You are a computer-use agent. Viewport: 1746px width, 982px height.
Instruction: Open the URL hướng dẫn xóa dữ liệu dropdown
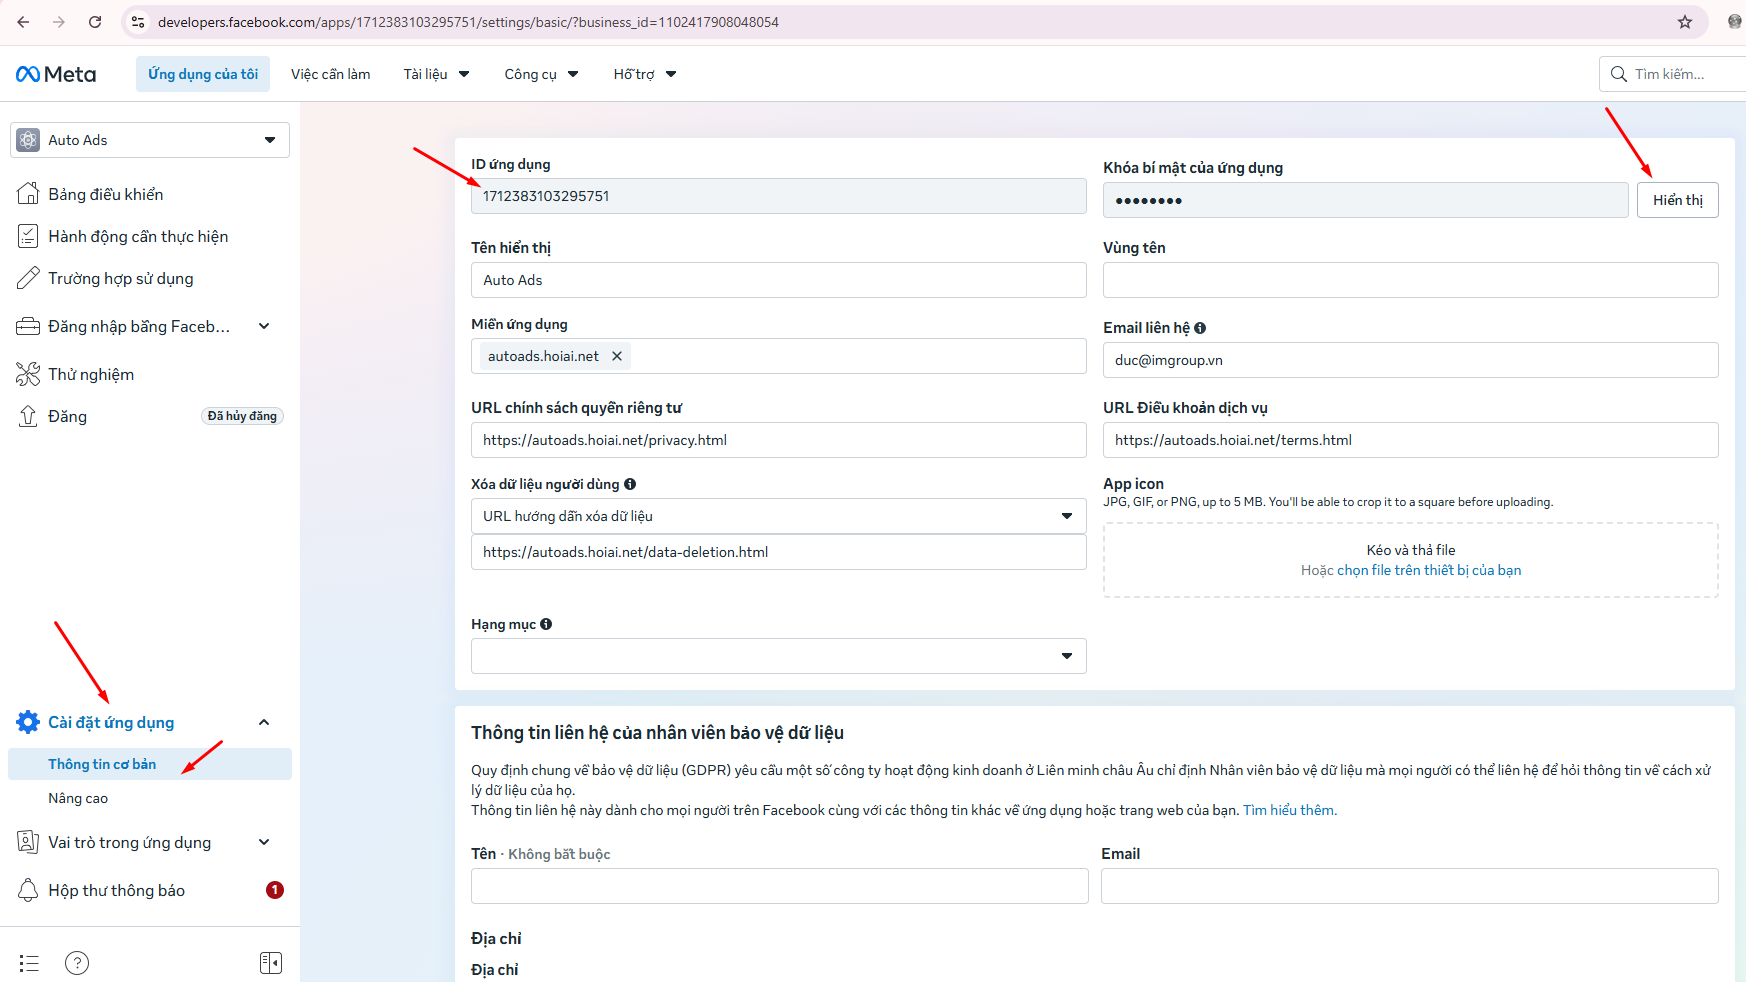point(778,516)
